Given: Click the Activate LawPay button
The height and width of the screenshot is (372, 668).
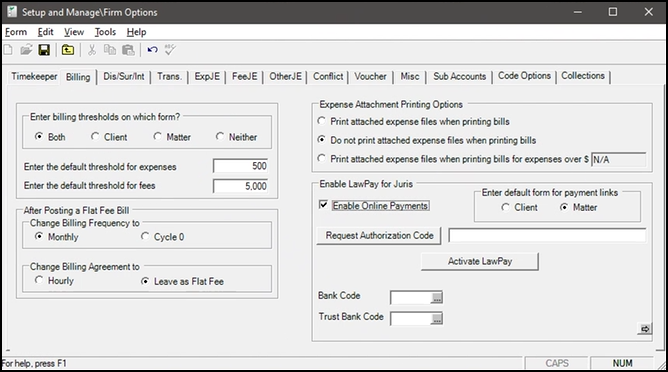Looking at the screenshot, I should pos(480,261).
